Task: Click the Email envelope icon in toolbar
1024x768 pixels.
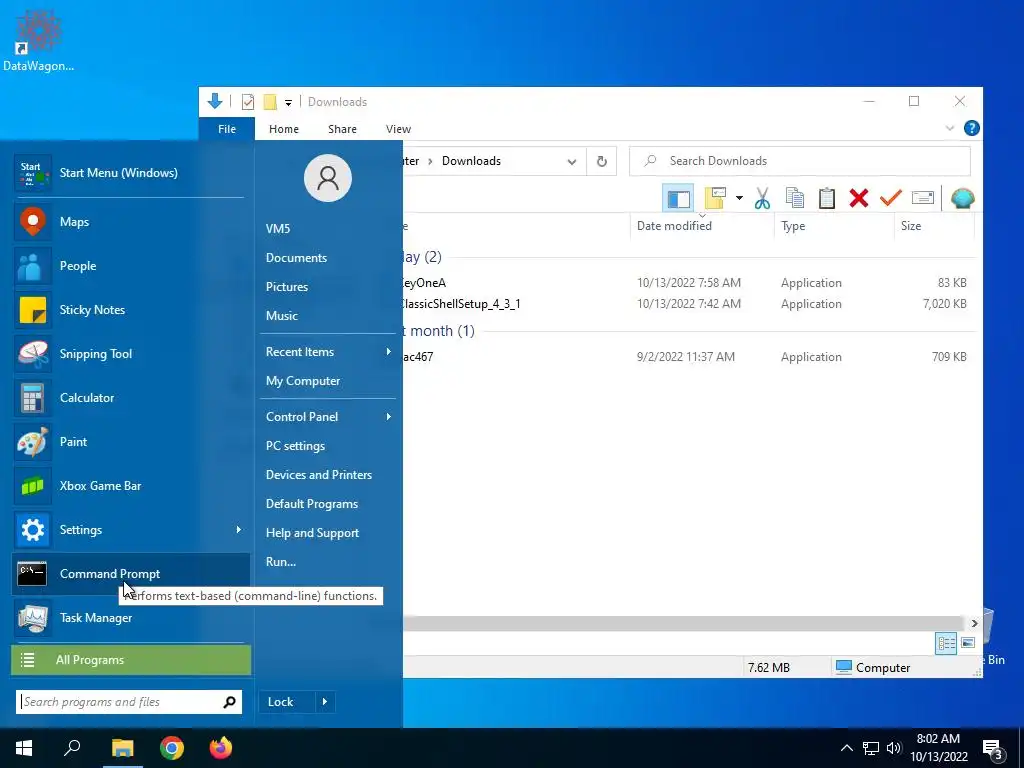Action: (x=923, y=198)
